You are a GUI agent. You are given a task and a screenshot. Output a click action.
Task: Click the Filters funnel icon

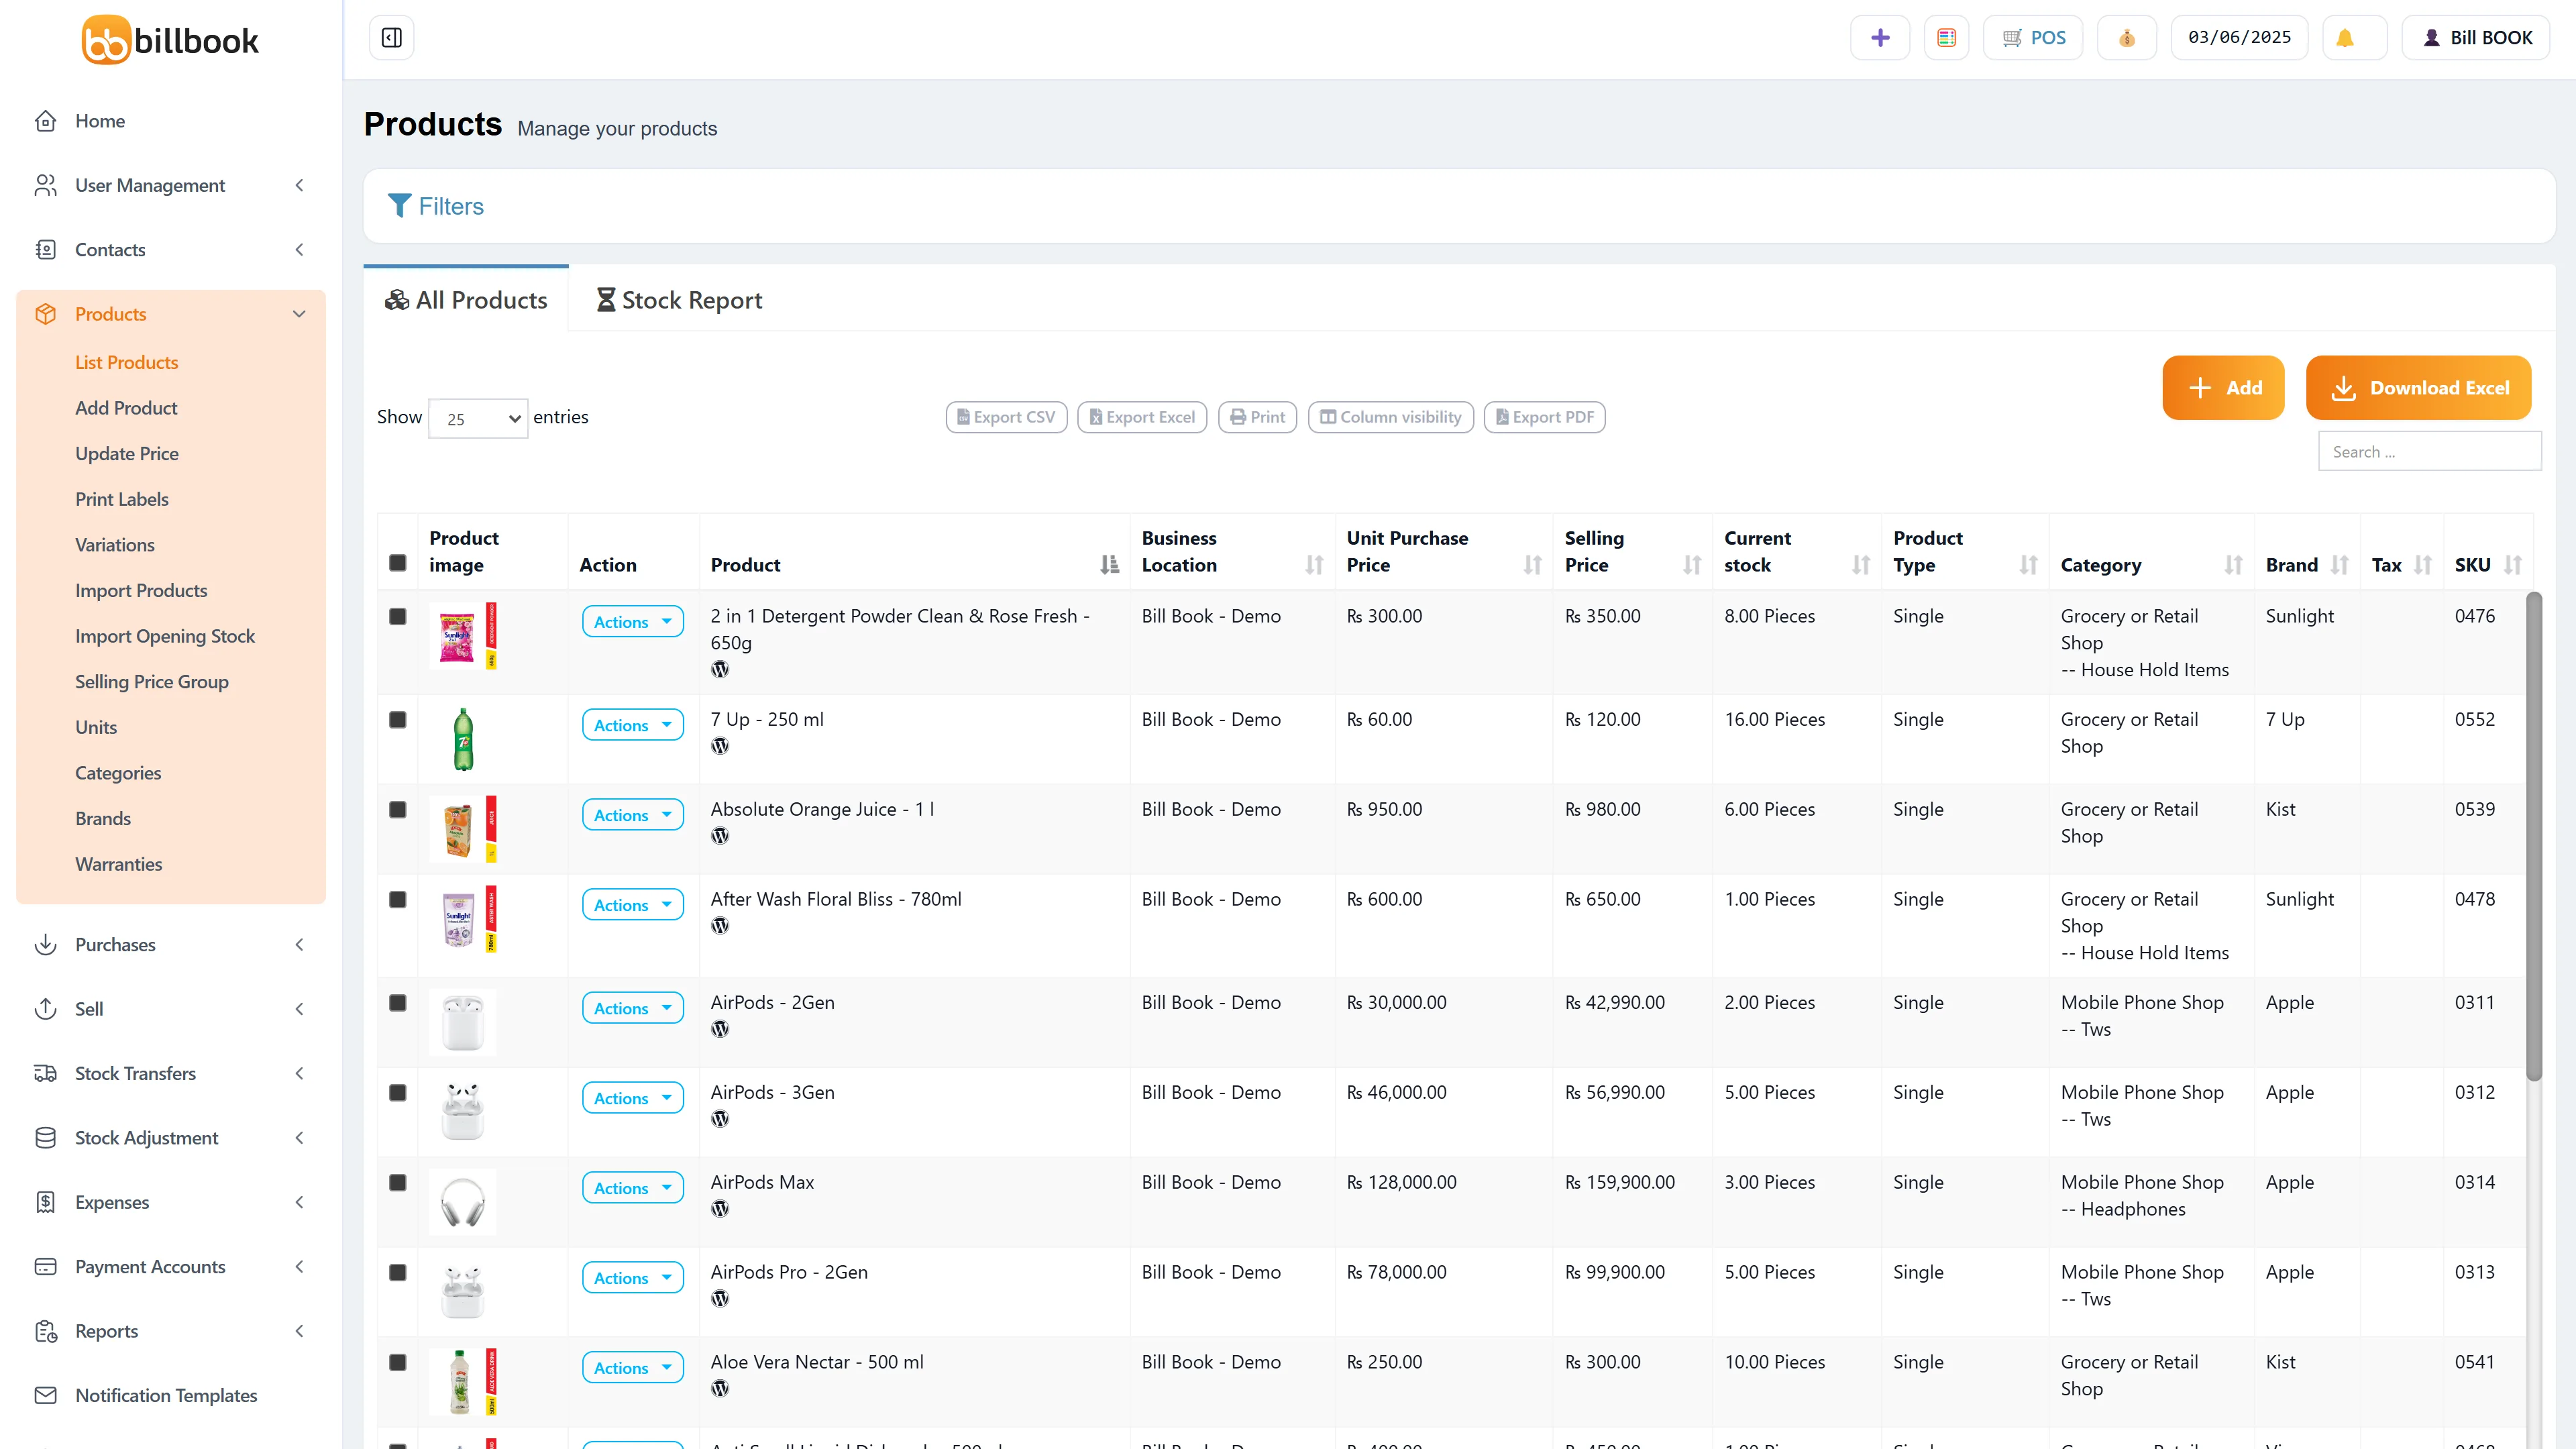pyautogui.click(x=399, y=206)
